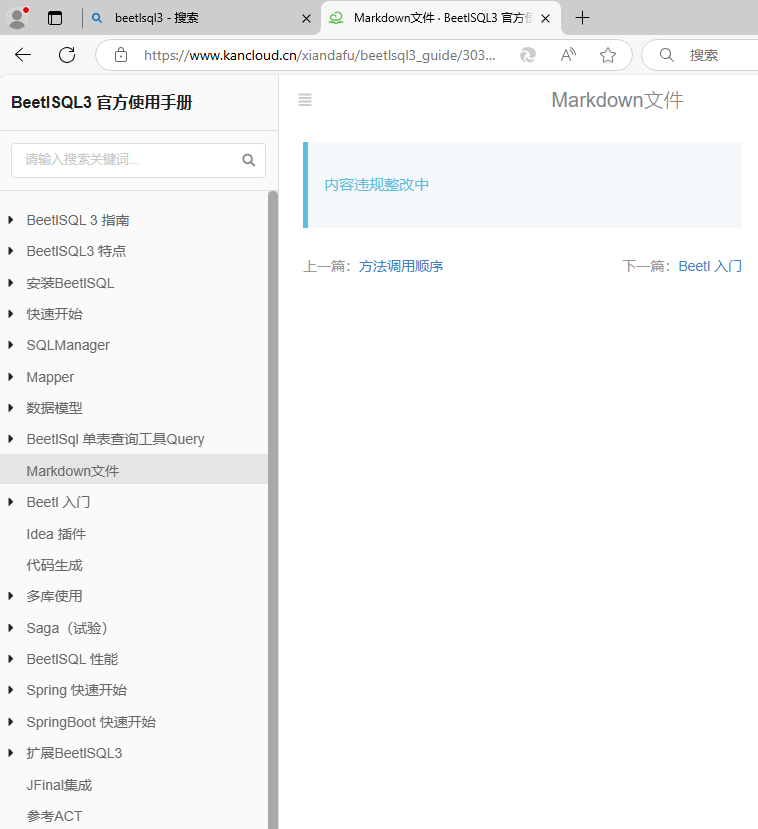Open the BeetlSQL 3 指南 chapter
This screenshot has height=829, width=758.
(78, 220)
